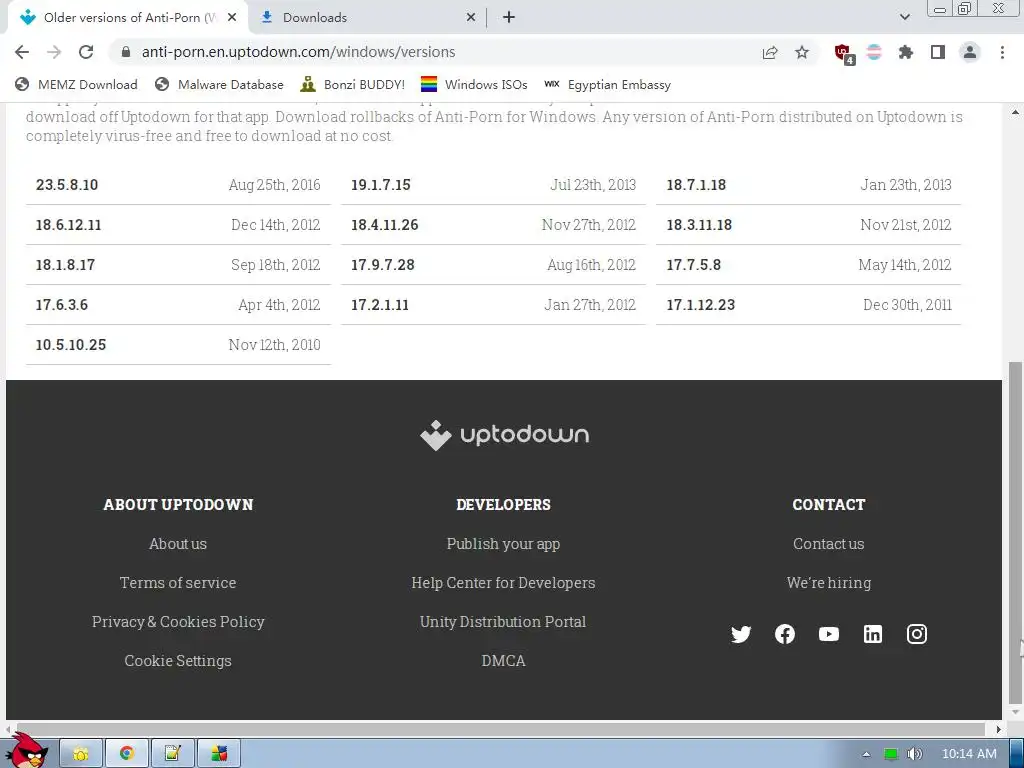Viewport: 1024px width, 768px height.
Task: Click the vertical page scrollbar thumb
Action: pos(1015,532)
